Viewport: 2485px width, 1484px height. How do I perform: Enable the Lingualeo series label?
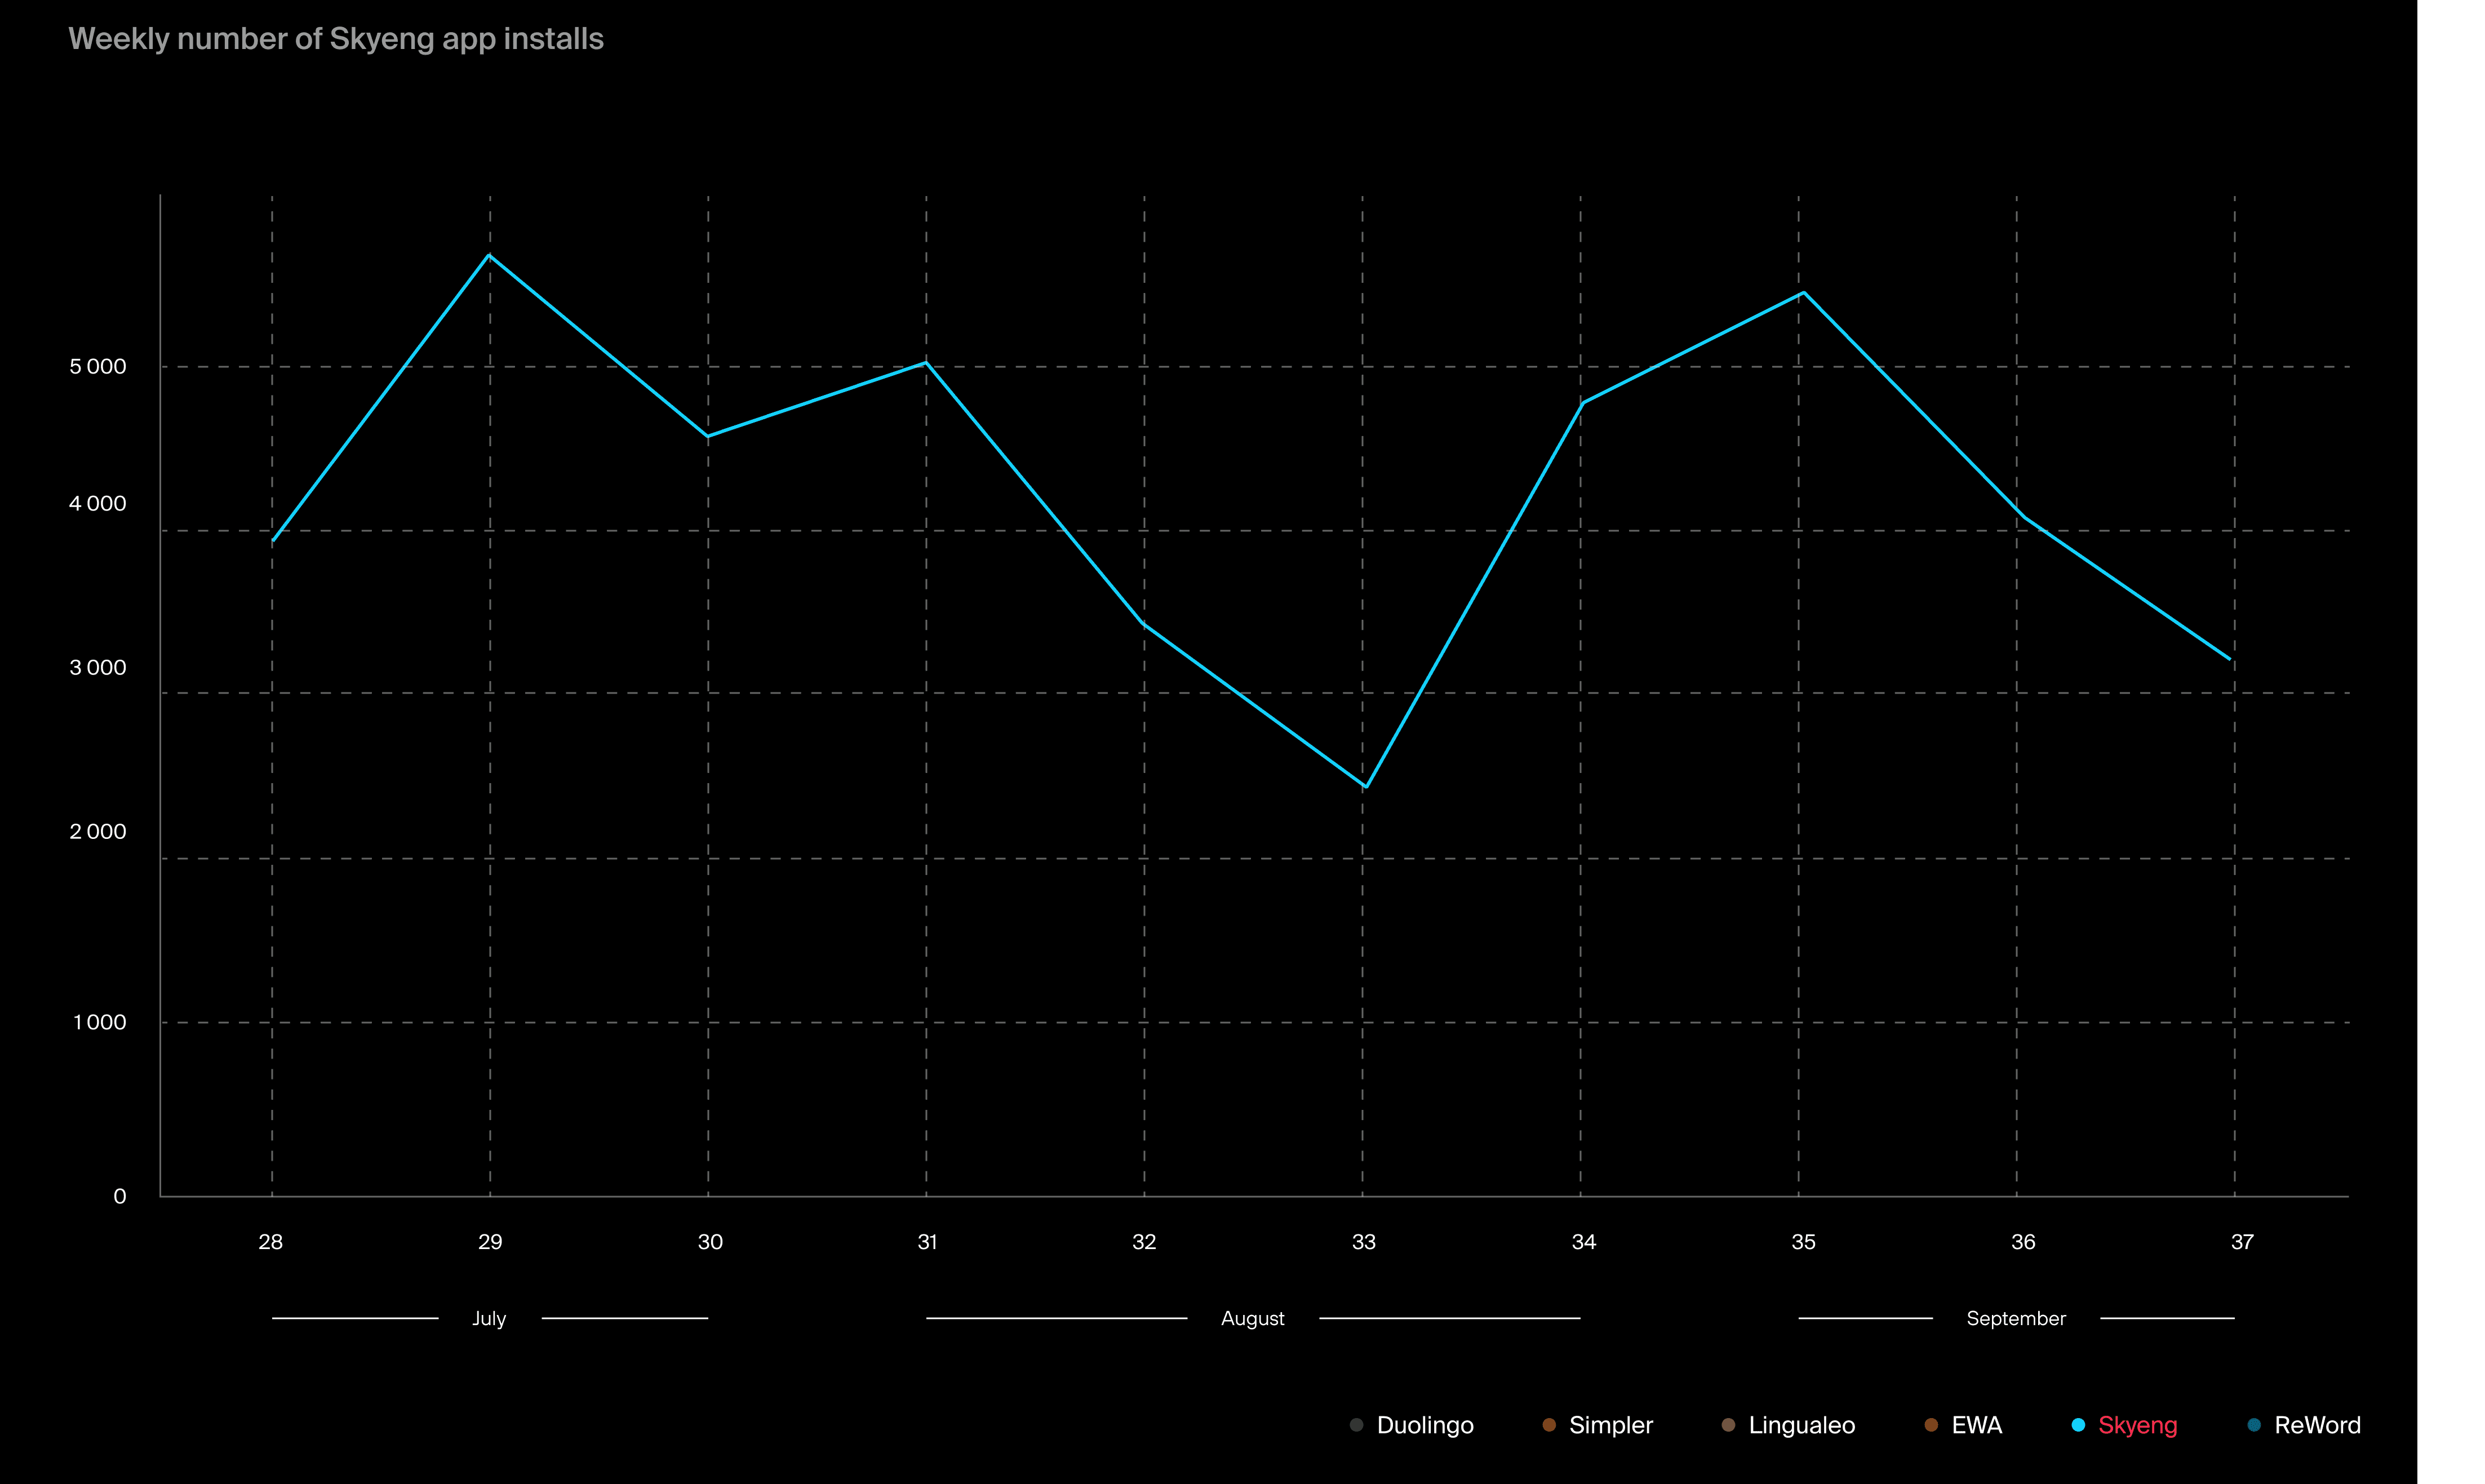click(1801, 1425)
